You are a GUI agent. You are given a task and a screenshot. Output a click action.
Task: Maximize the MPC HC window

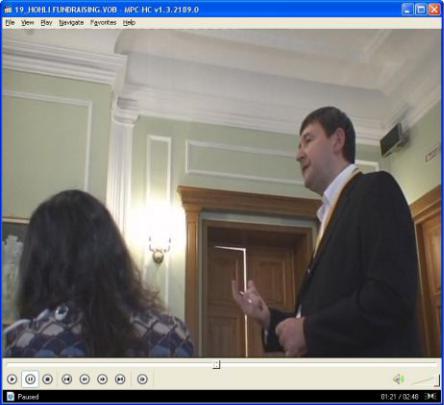tap(421, 9)
